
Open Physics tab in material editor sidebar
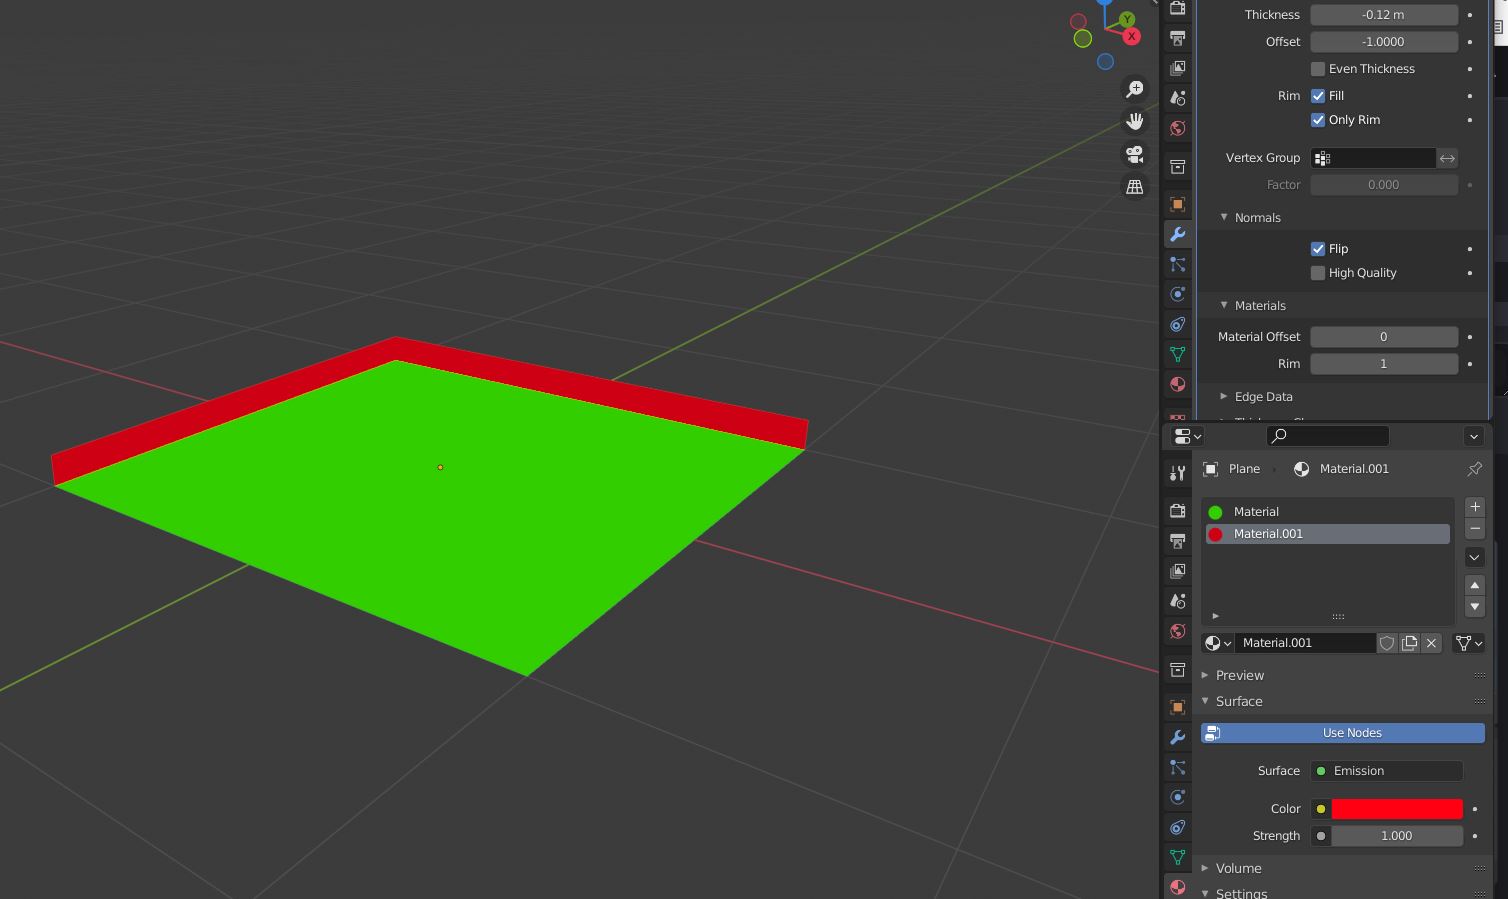point(1178,797)
